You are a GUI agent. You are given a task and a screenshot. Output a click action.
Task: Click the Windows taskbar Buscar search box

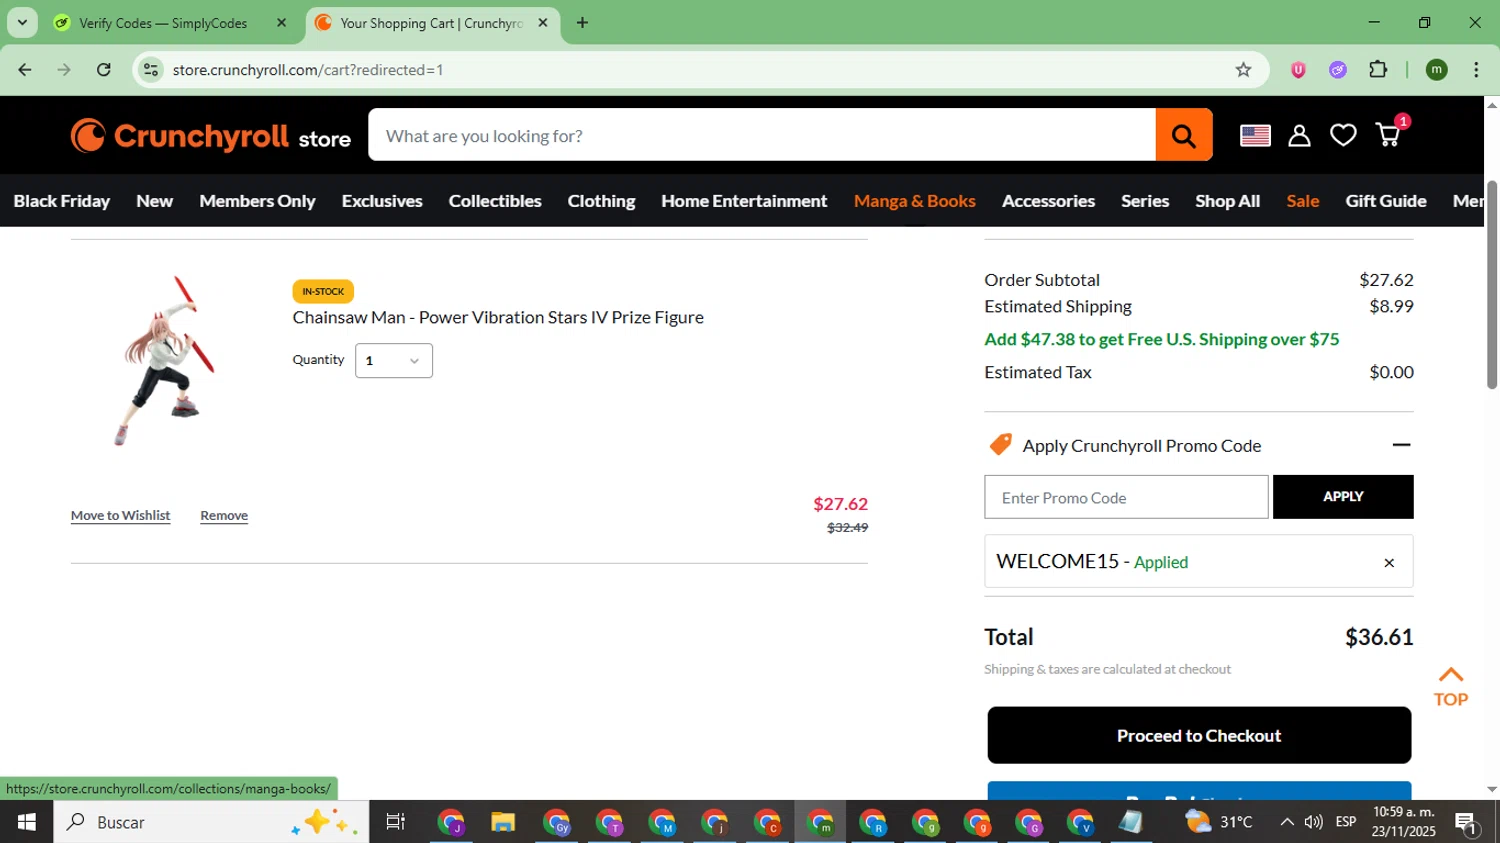click(x=211, y=822)
